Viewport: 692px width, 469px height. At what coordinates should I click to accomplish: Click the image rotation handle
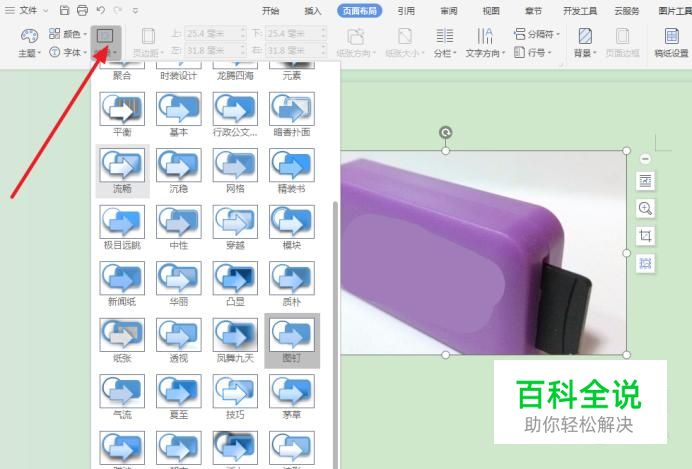point(446,132)
